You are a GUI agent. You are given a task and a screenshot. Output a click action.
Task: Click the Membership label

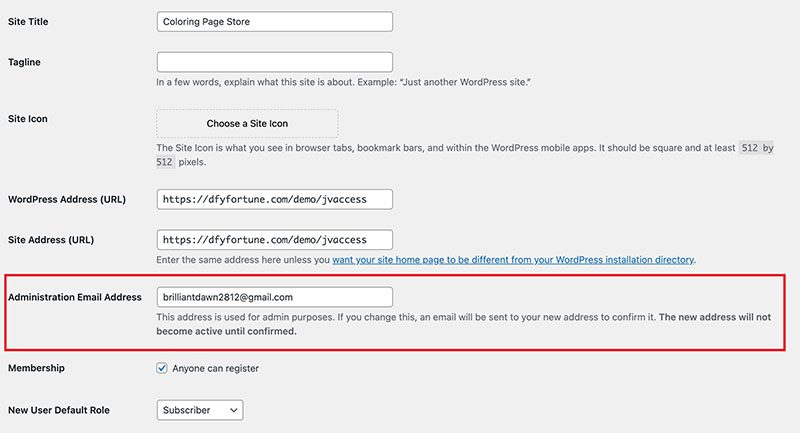(x=36, y=368)
